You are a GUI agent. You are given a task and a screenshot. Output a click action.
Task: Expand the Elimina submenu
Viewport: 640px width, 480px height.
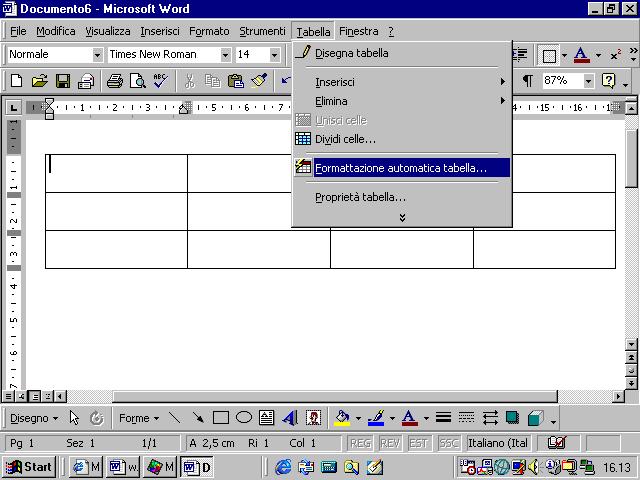(x=402, y=101)
